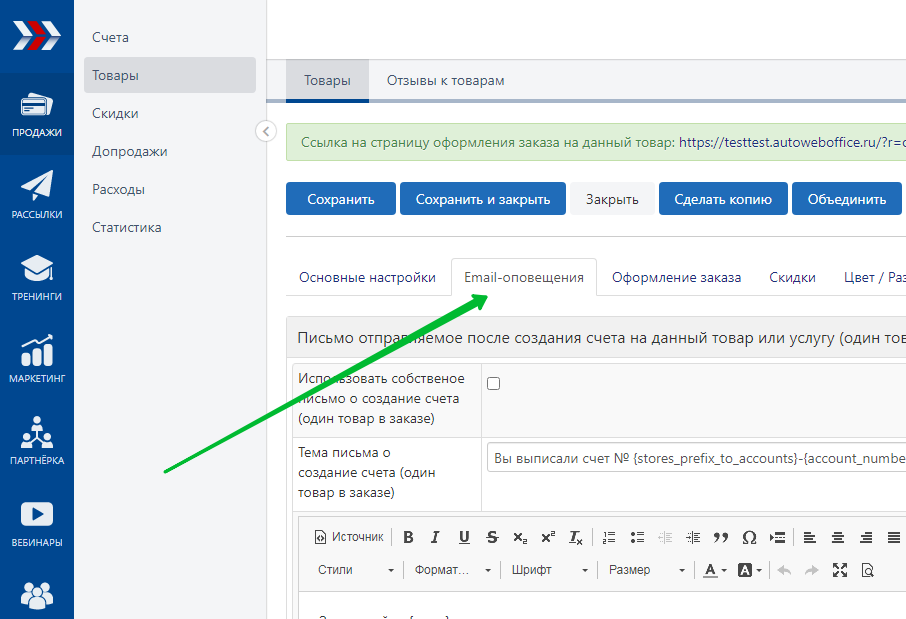This screenshot has width=906, height=619.
Task: Apply bold formatting in editor
Action: [408, 537]
